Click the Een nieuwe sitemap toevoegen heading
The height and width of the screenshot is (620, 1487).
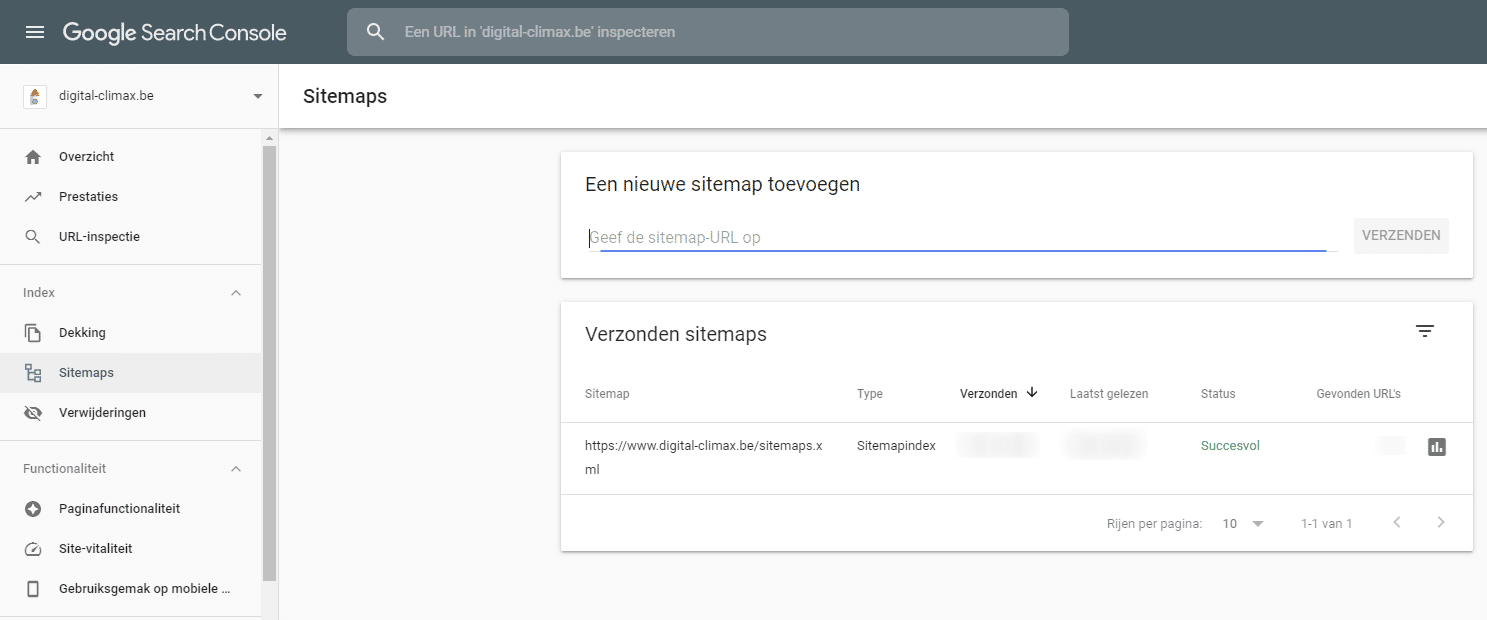coord(722,184)
